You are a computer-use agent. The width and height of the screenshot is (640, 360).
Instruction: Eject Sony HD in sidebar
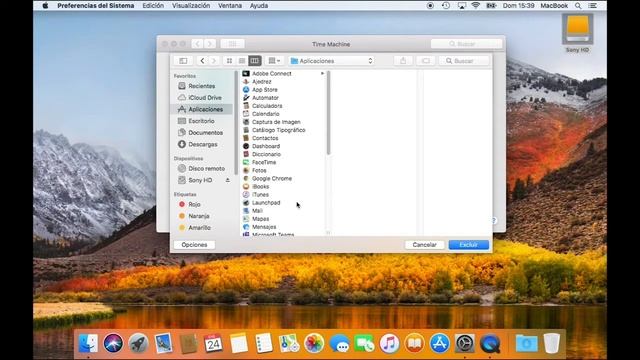[x=227, y=180]
